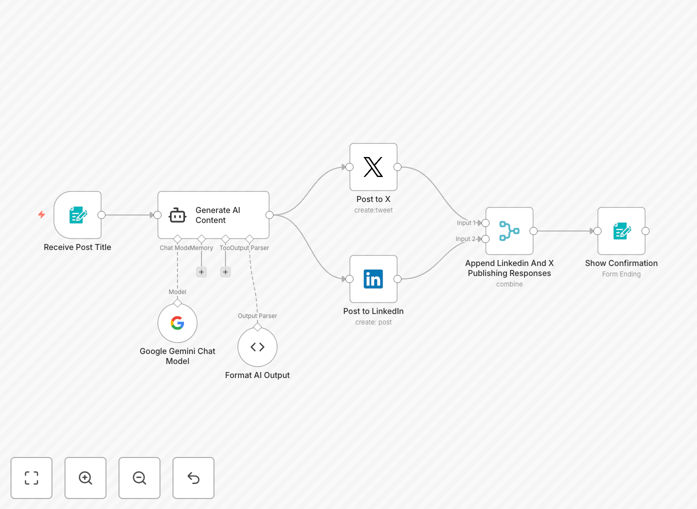Viewport: 697px width, 509px height.
Task: Click the 'Show Confirmation' label
Action: 621,263
